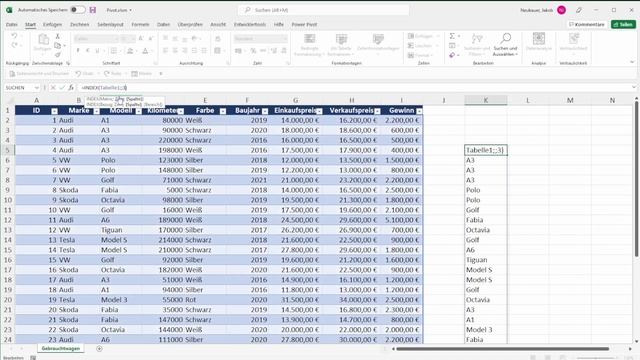Viewport: 640px width, 360px height.
Task: Click cell Model 3 in the Modell column
Action: tap(121, 300)
